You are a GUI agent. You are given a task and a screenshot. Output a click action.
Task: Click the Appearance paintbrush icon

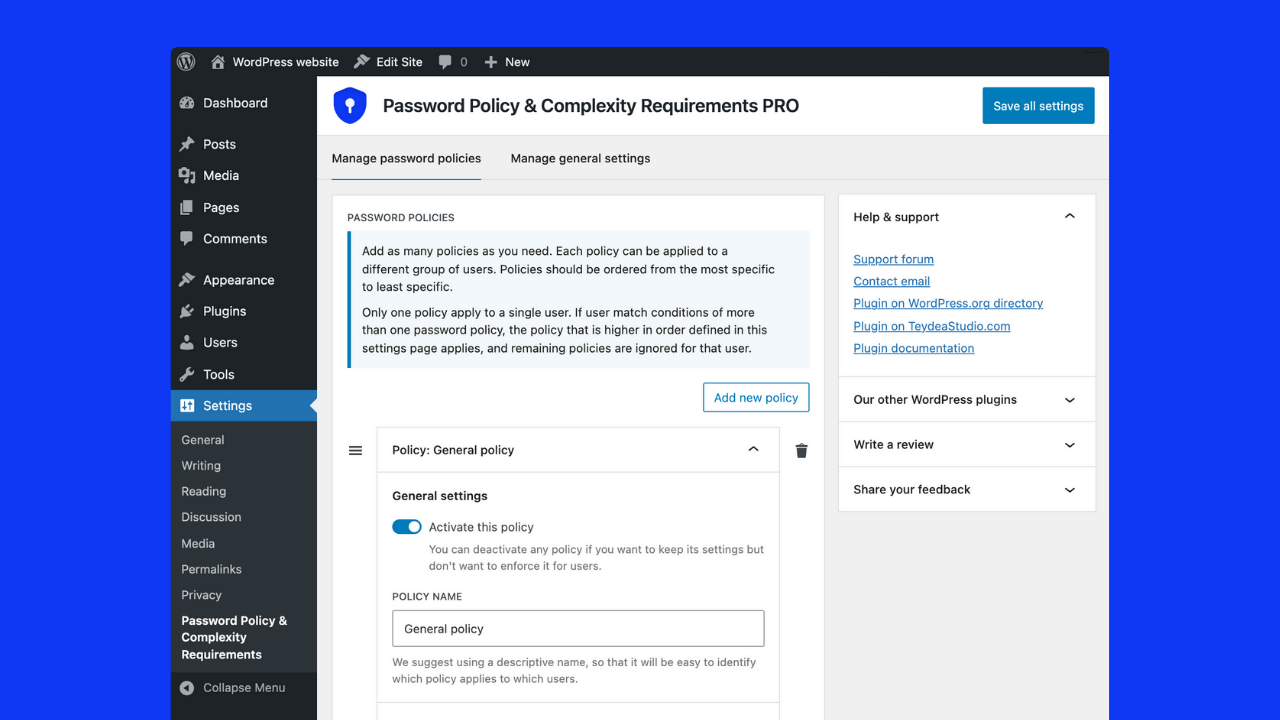tap(187, 280)
